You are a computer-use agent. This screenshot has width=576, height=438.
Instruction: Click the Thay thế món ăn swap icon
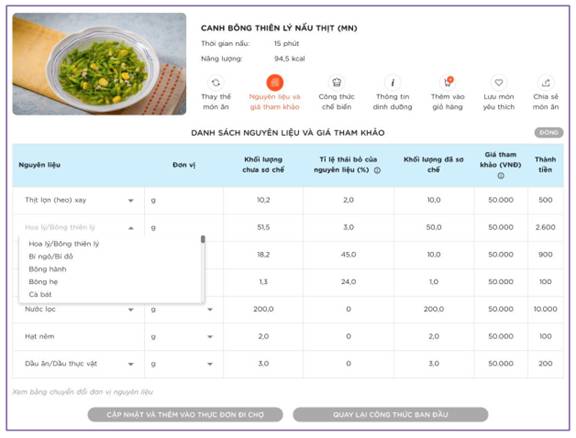[216, 83]
